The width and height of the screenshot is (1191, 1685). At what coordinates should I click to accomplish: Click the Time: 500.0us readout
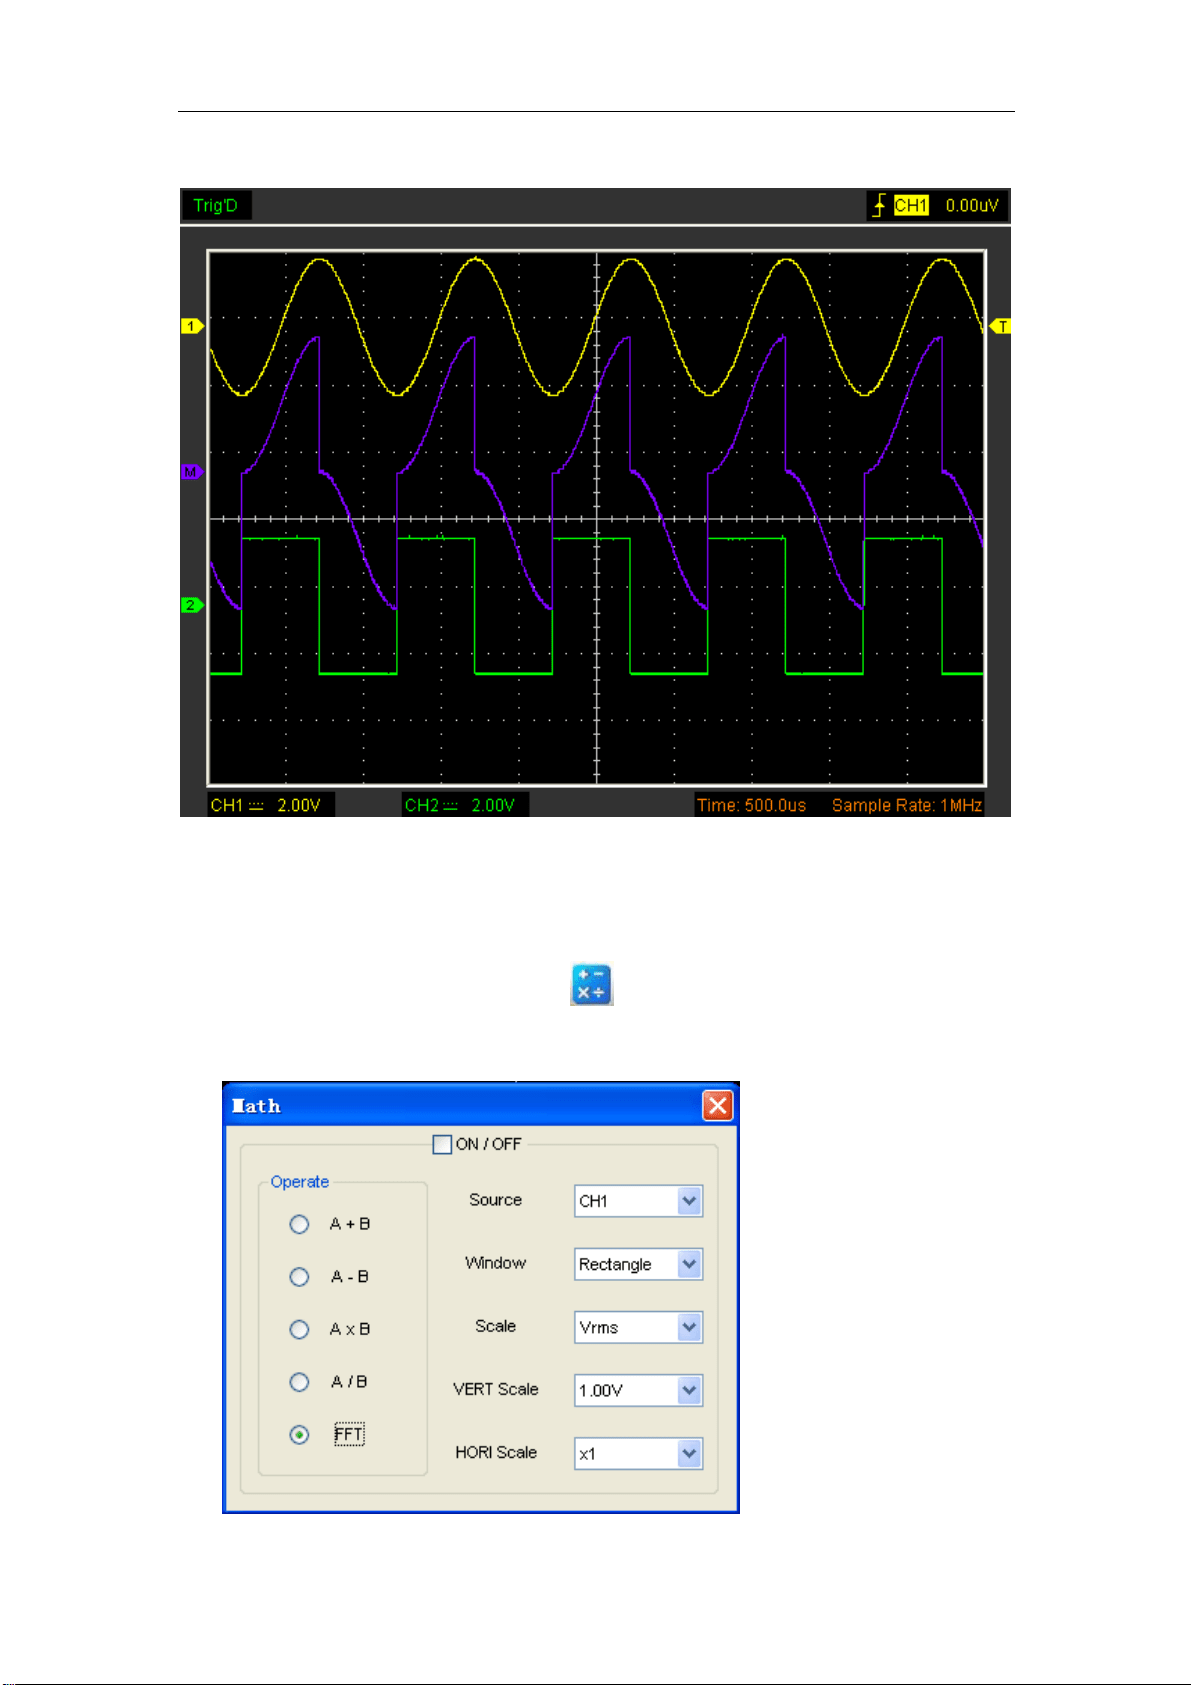pos(751,805)
